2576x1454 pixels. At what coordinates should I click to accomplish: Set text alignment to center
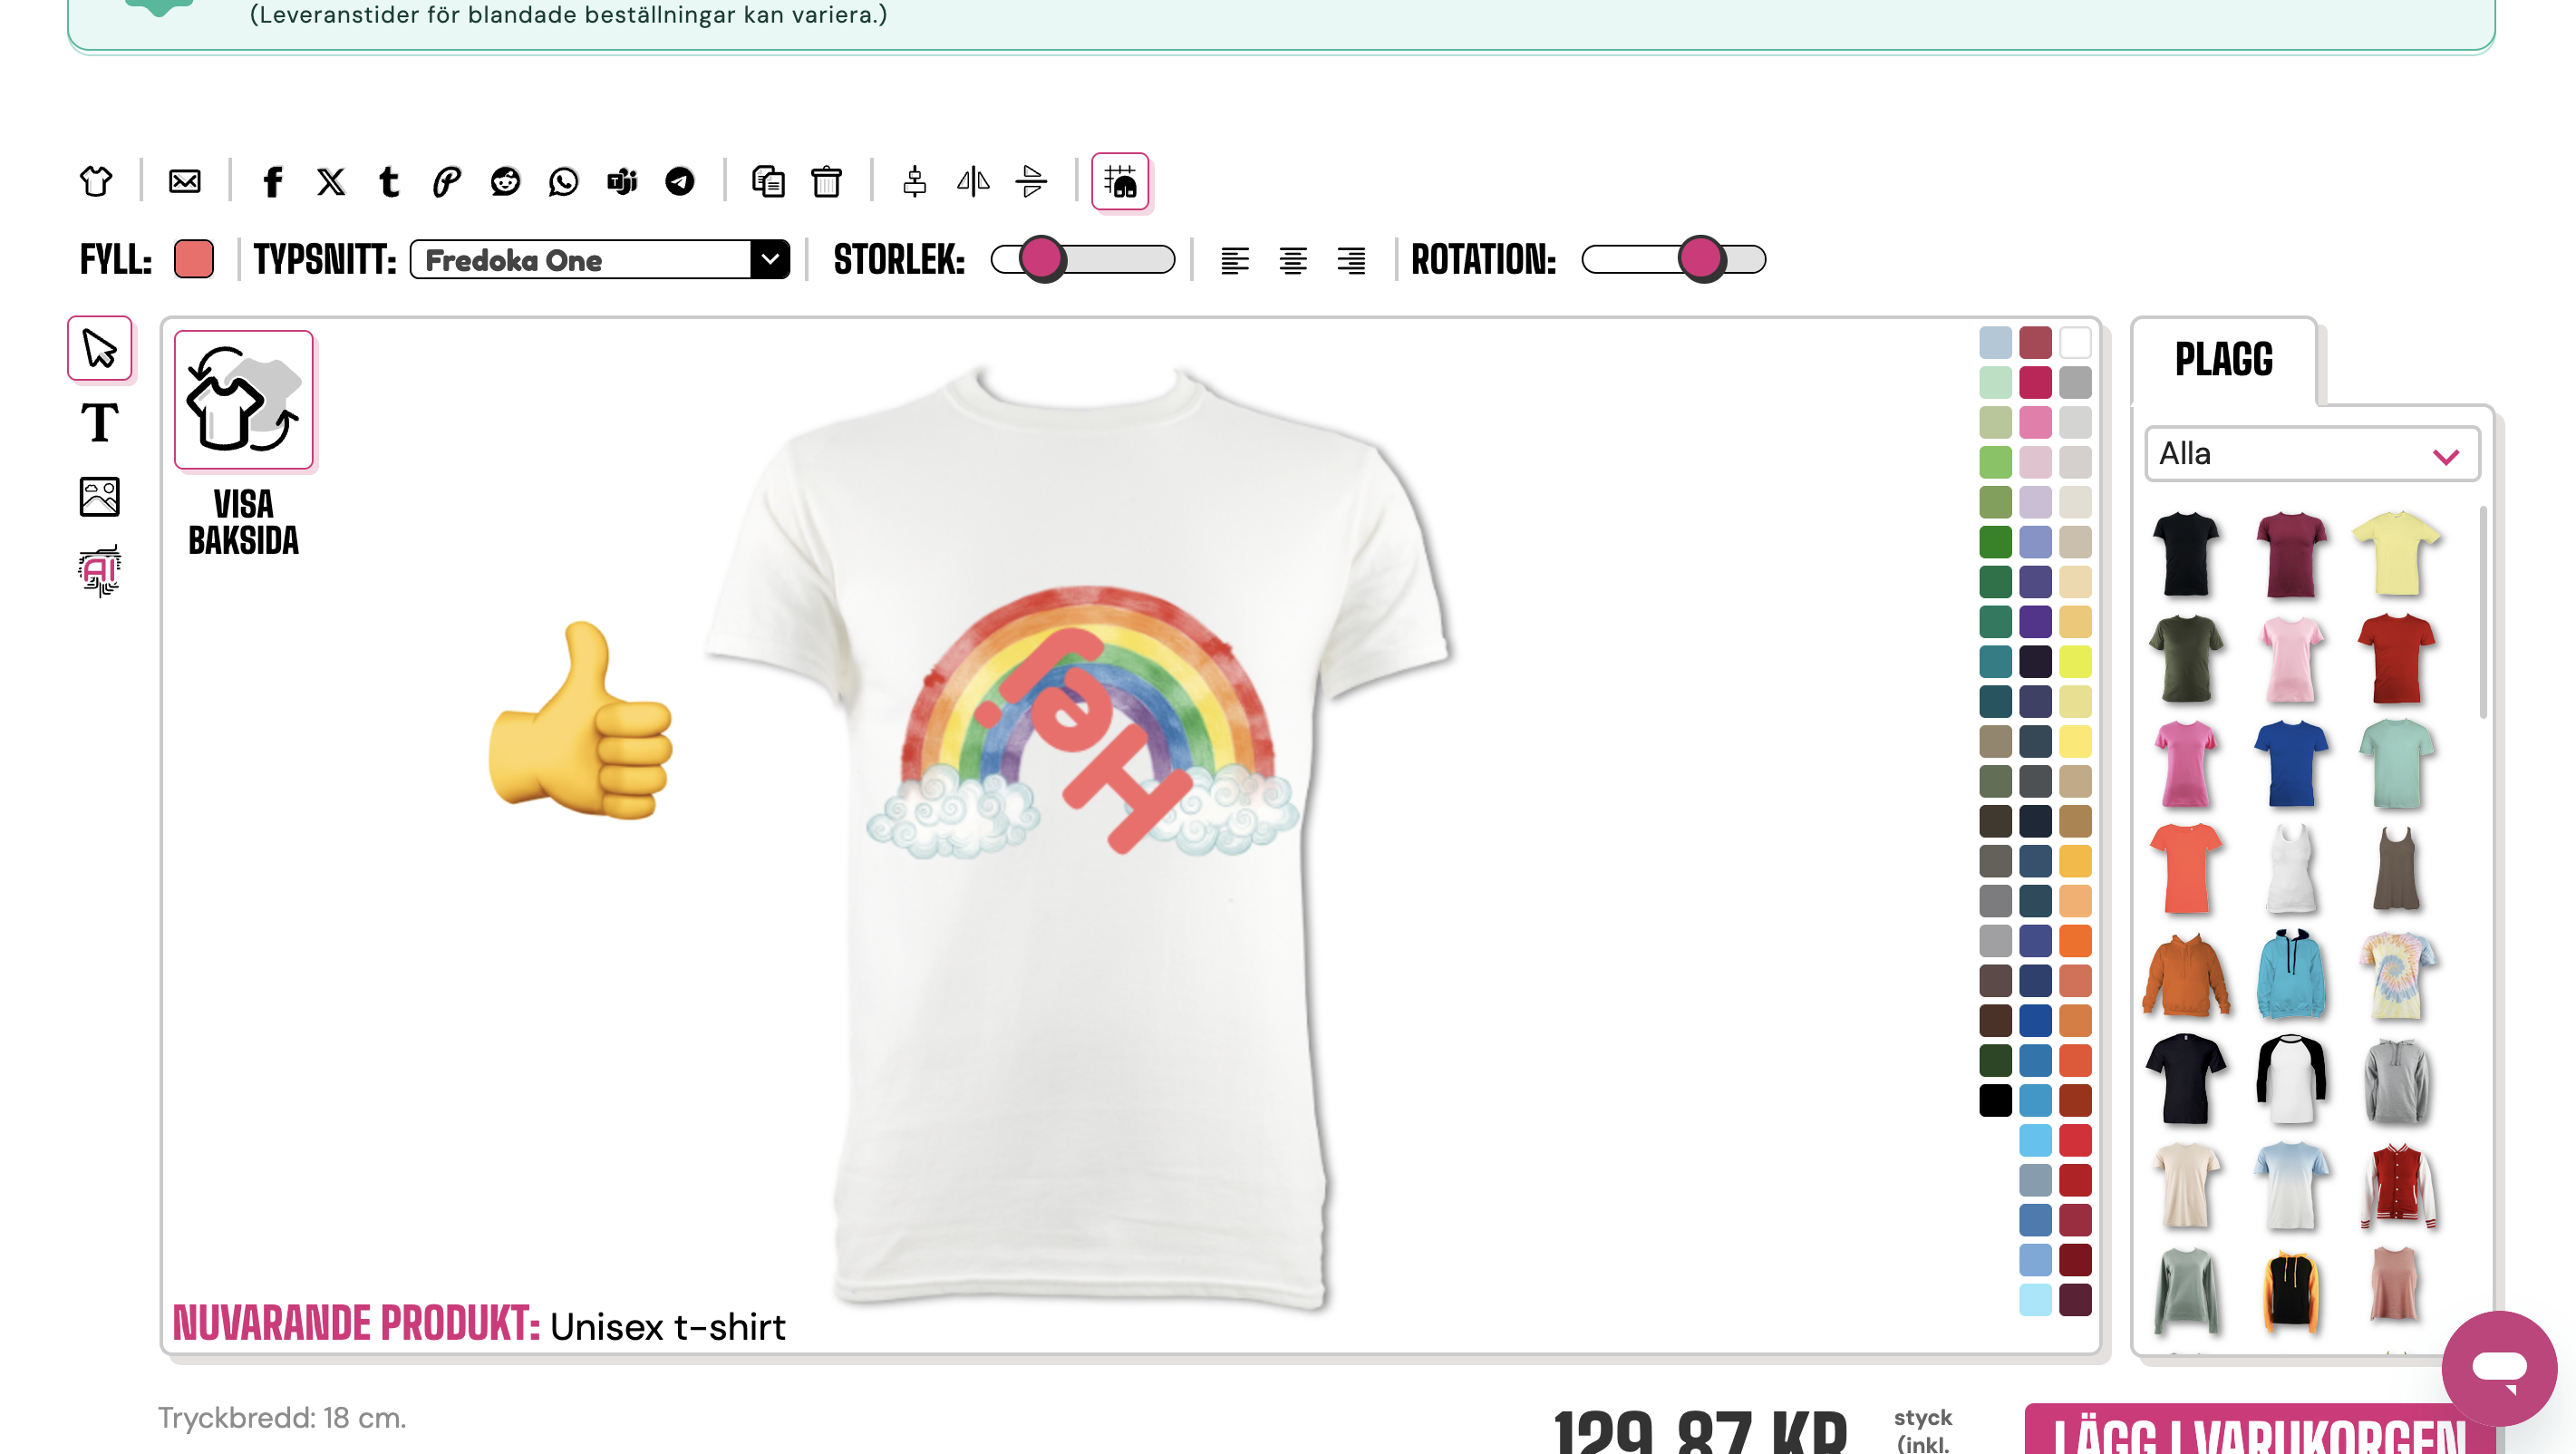(x=1293, y=260)
